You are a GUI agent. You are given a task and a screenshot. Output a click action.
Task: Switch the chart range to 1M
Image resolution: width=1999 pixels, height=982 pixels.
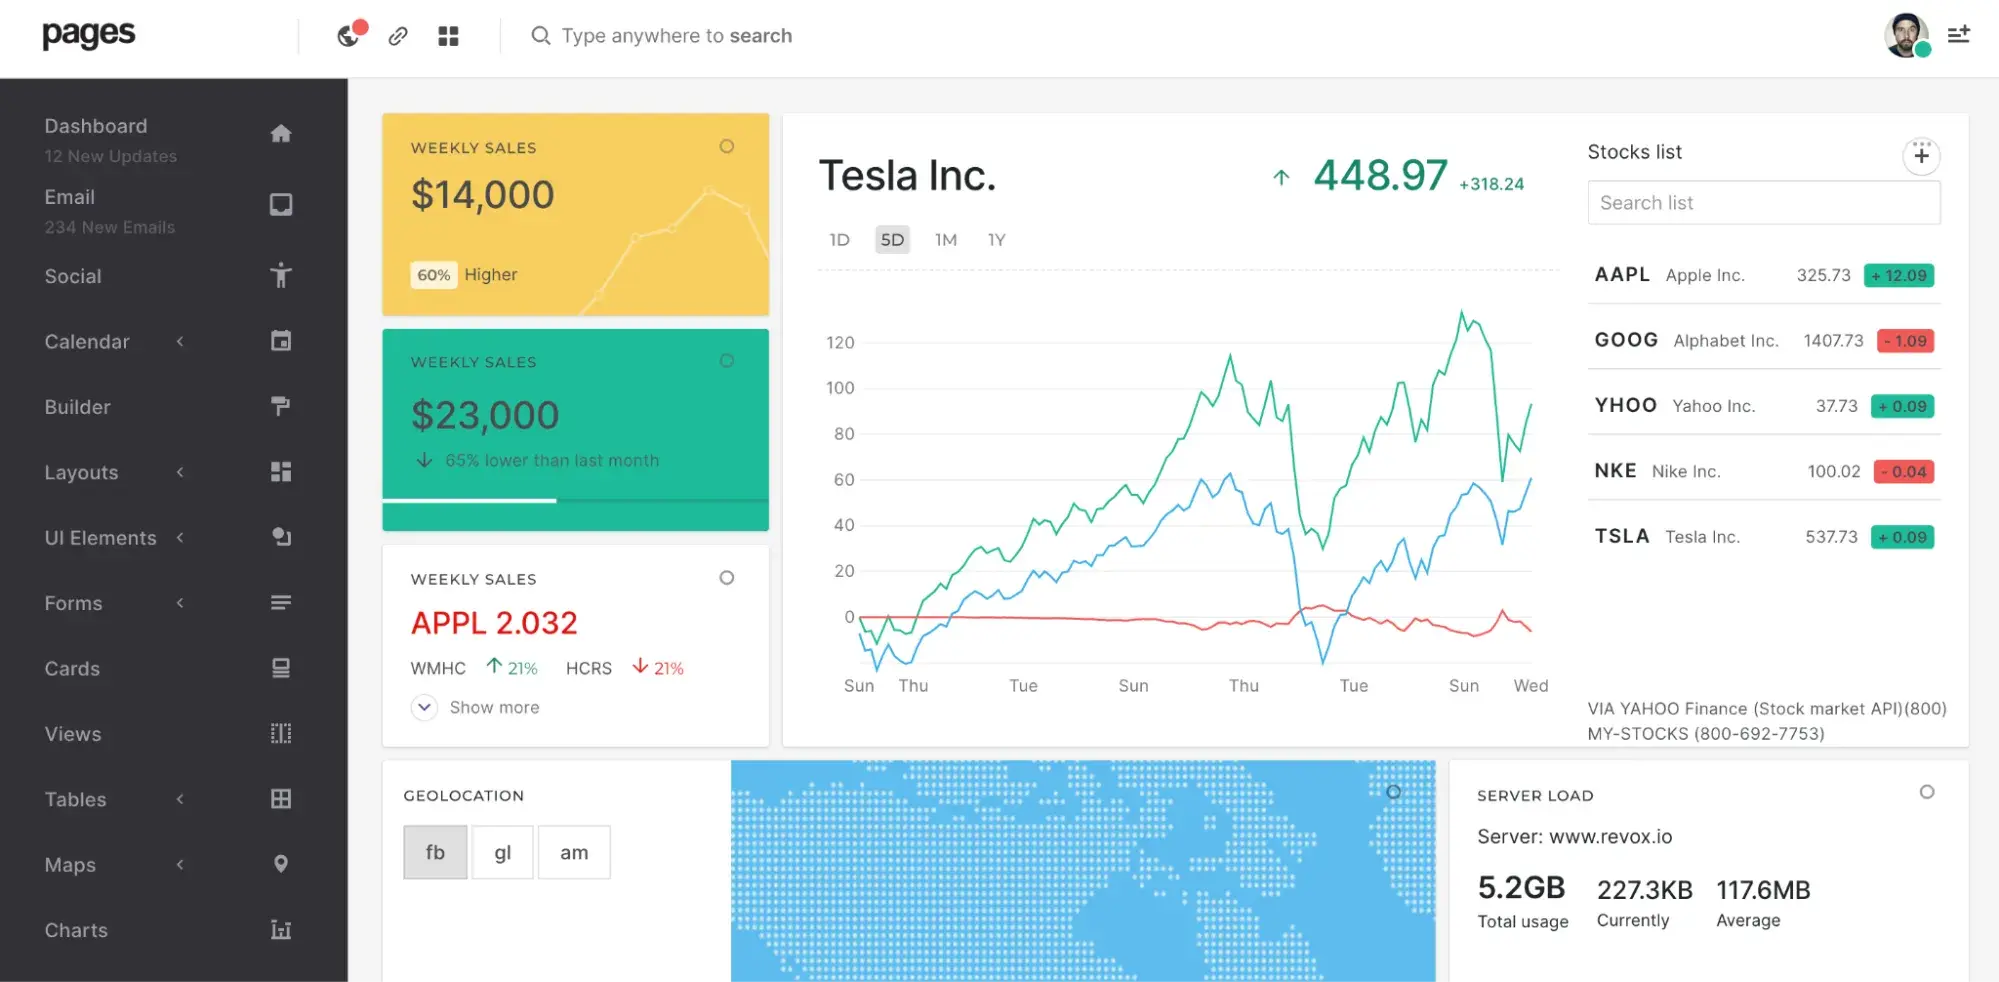coord(945,240)
